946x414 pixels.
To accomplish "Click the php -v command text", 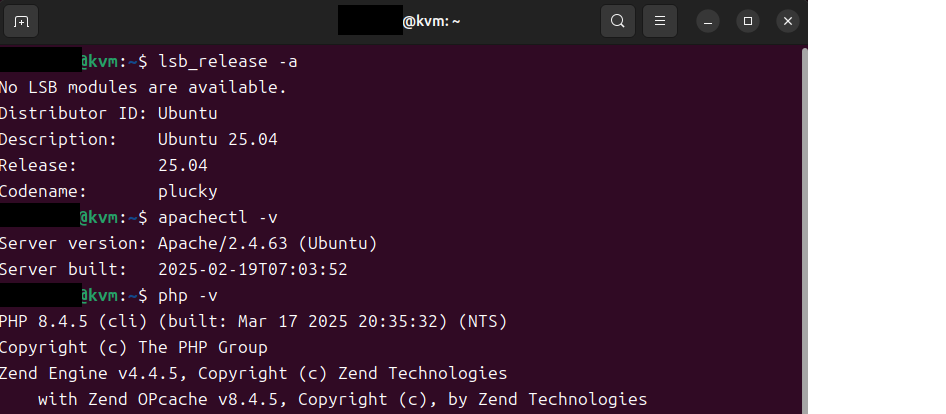I will coord(188,295).
